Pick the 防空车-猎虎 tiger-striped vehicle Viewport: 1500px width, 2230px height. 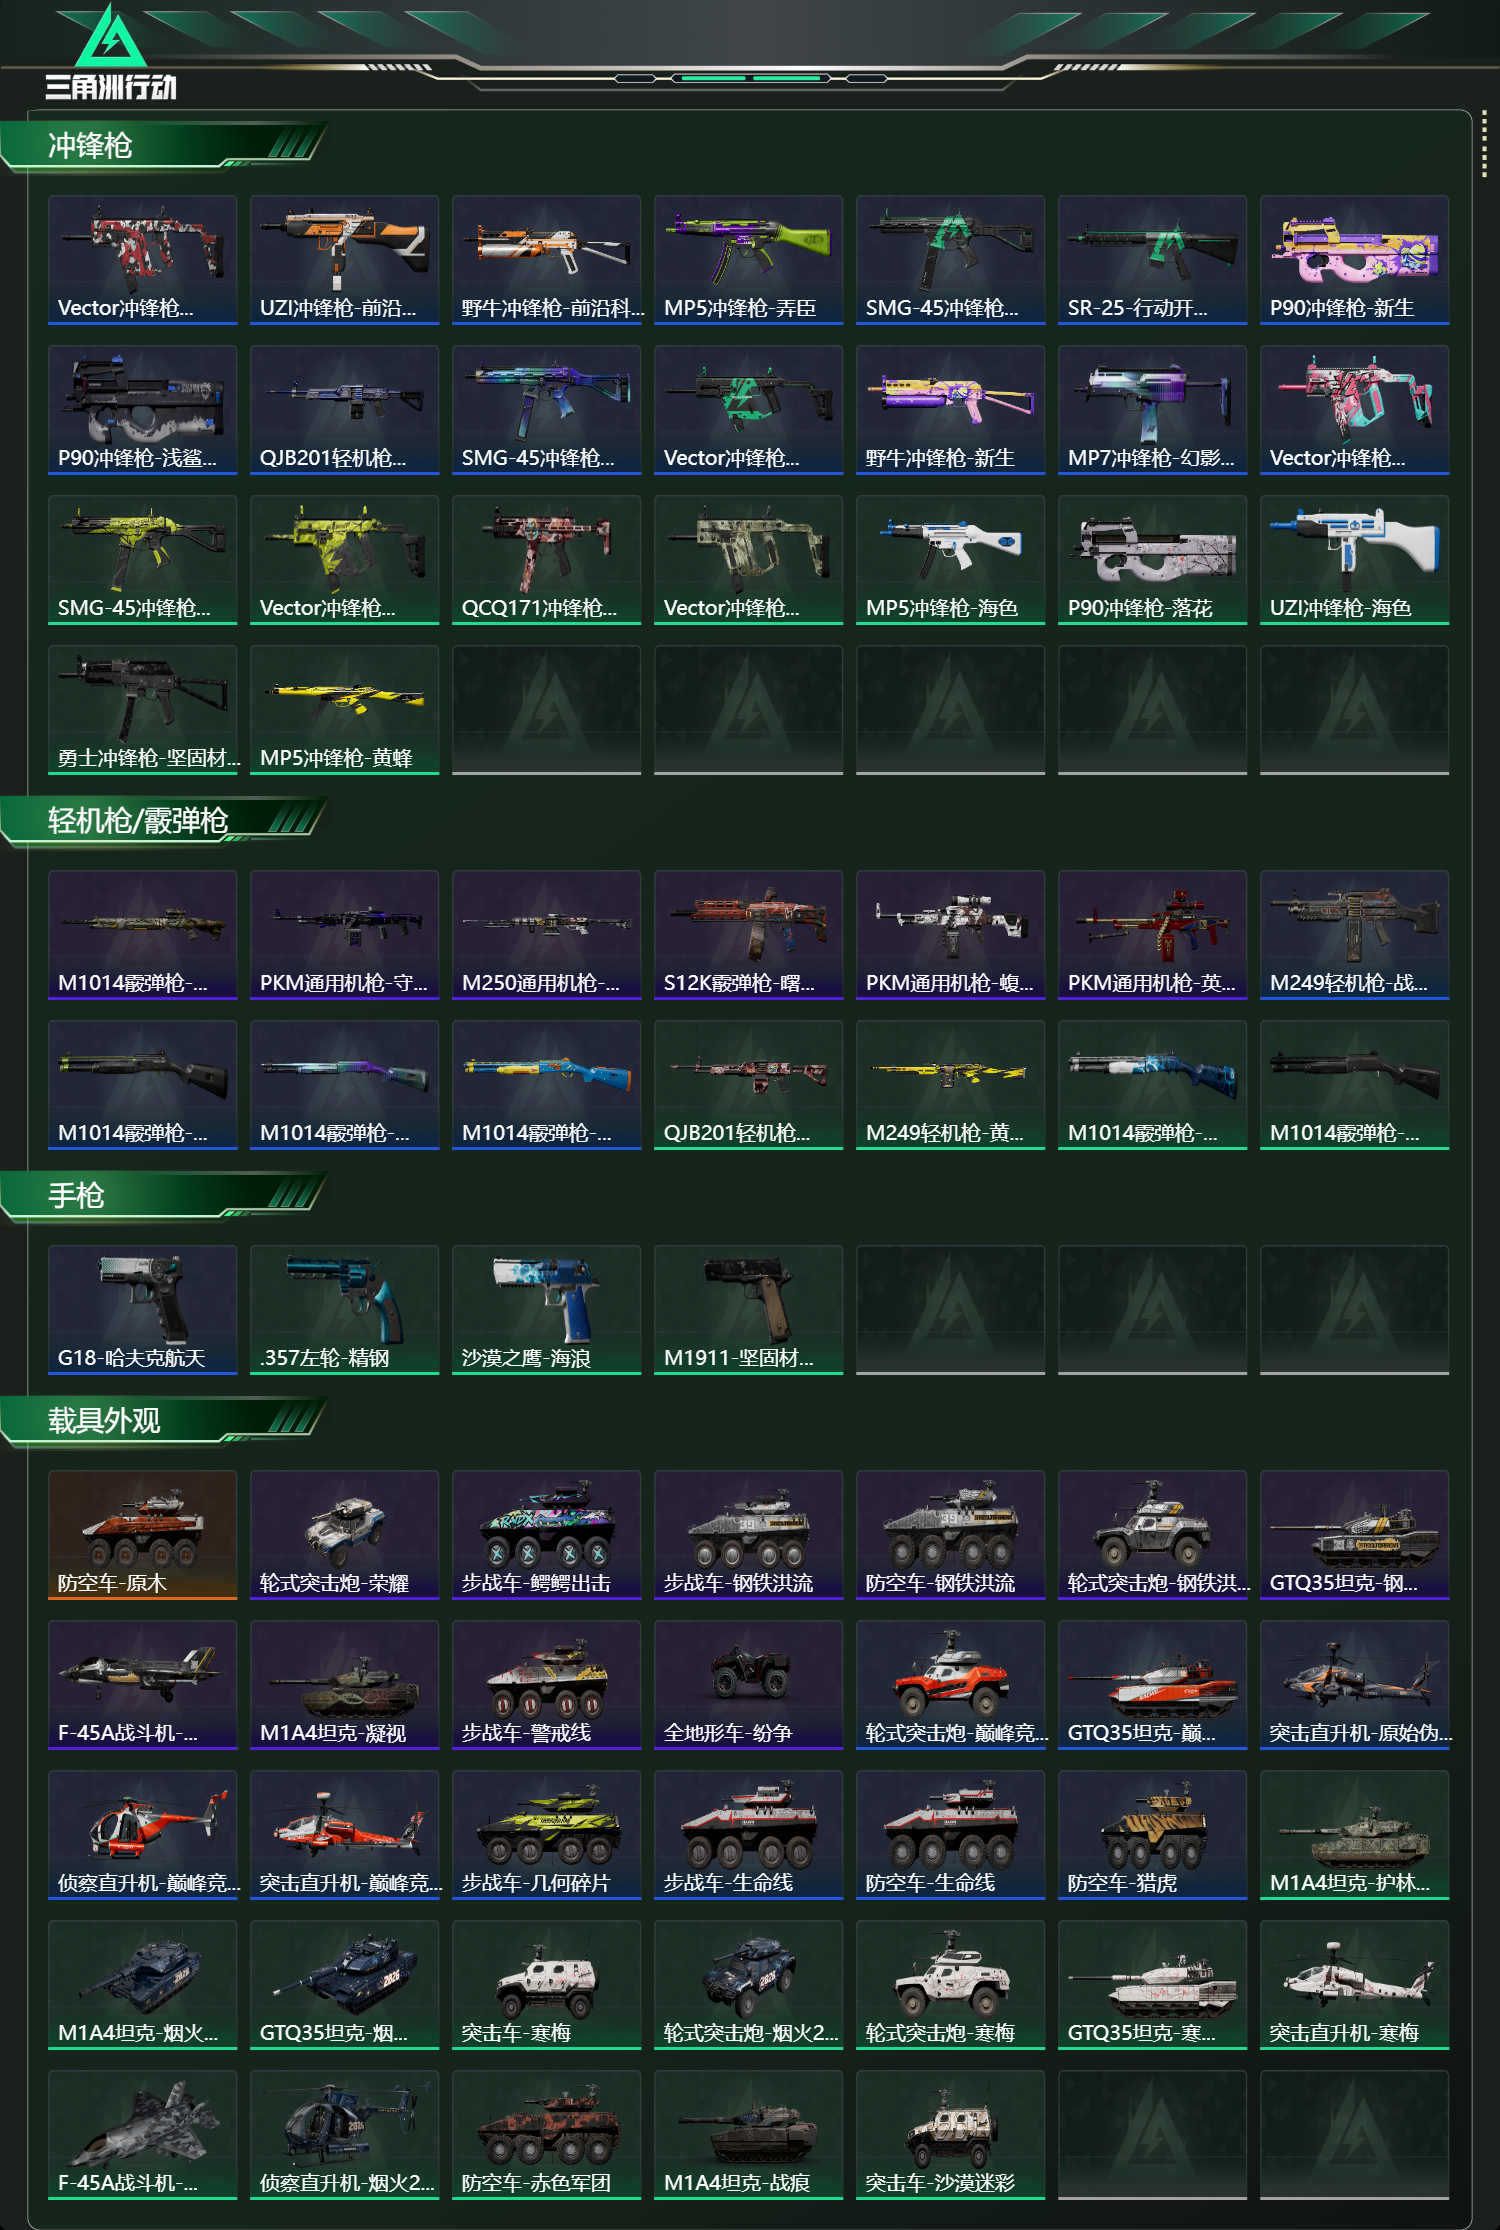pos(1152,1835)
